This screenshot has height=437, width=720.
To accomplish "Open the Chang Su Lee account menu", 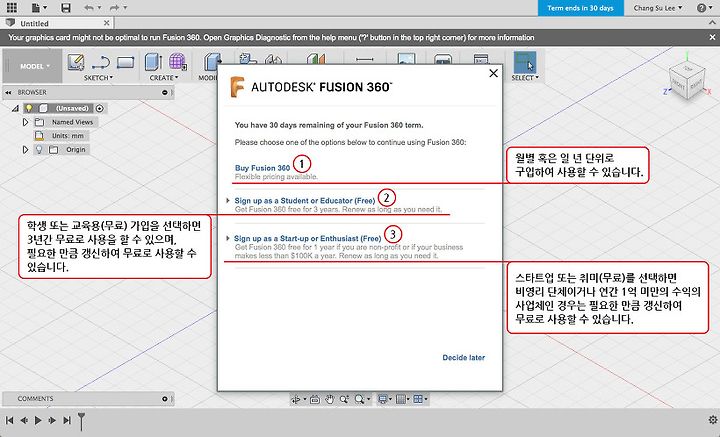I will [658, 8].
